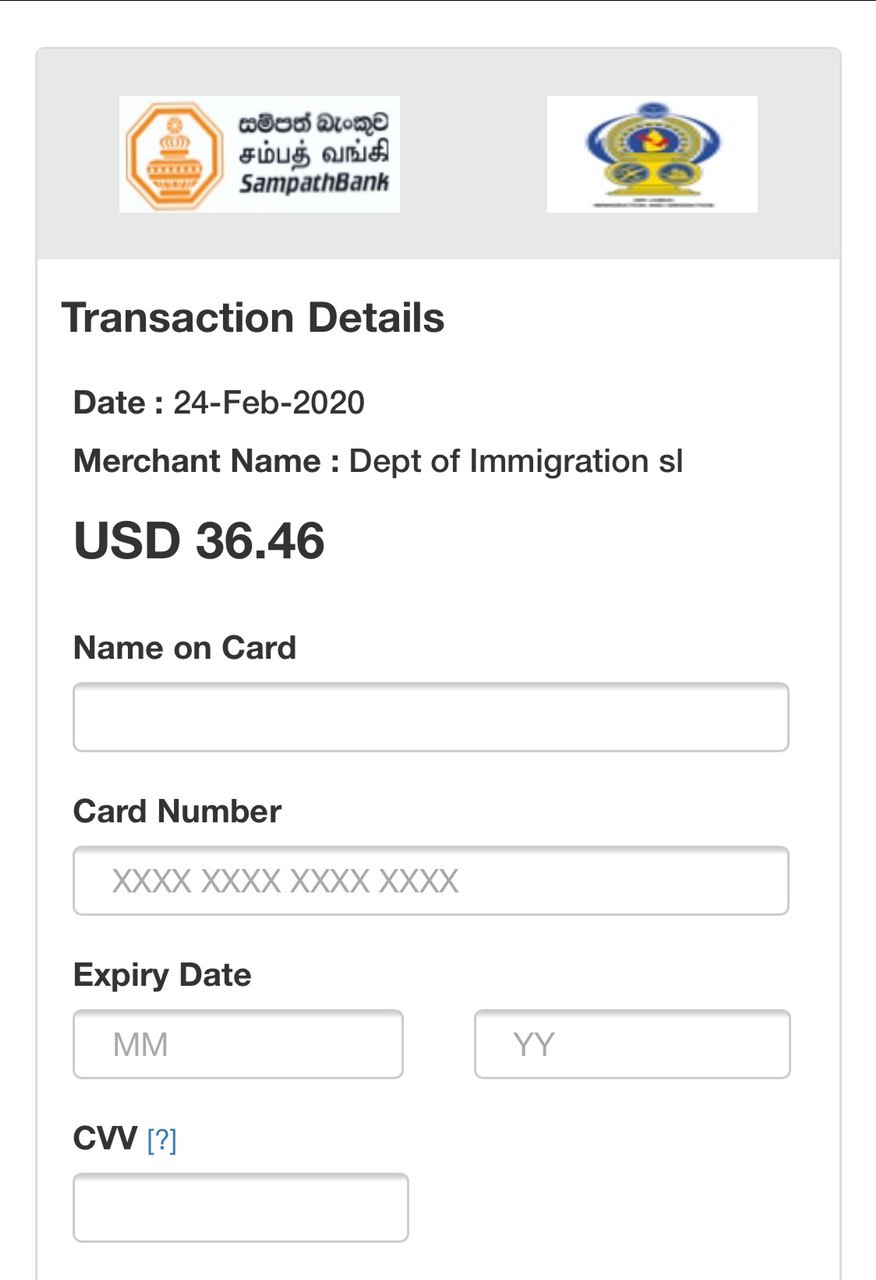Focus the Name on Card field
The width and height of the screenshot is (876, 1280).
point(431,717)
